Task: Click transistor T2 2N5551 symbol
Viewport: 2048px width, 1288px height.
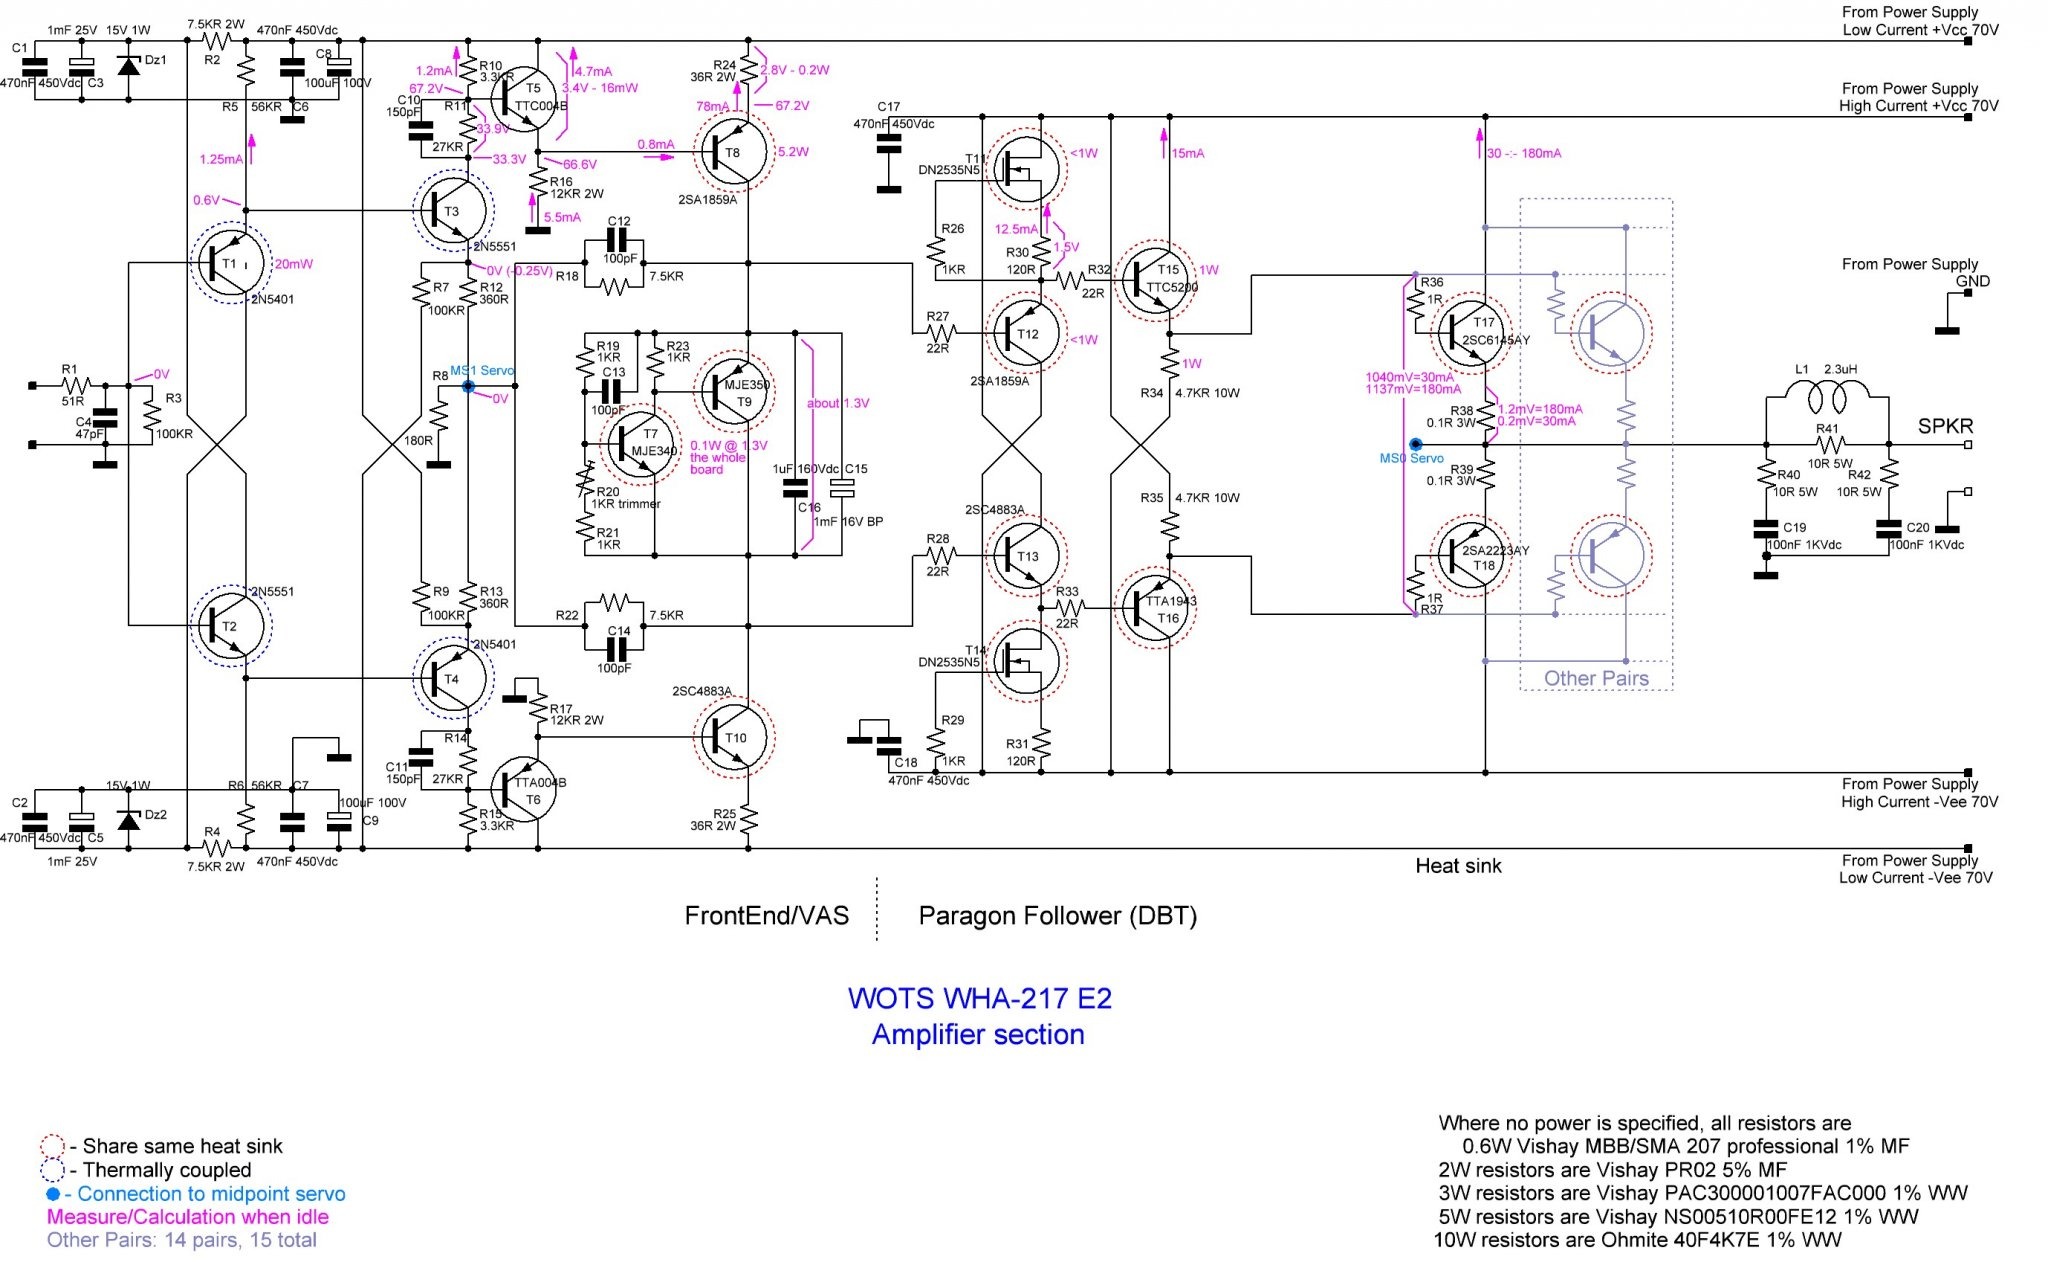Action: click(231, 626)
